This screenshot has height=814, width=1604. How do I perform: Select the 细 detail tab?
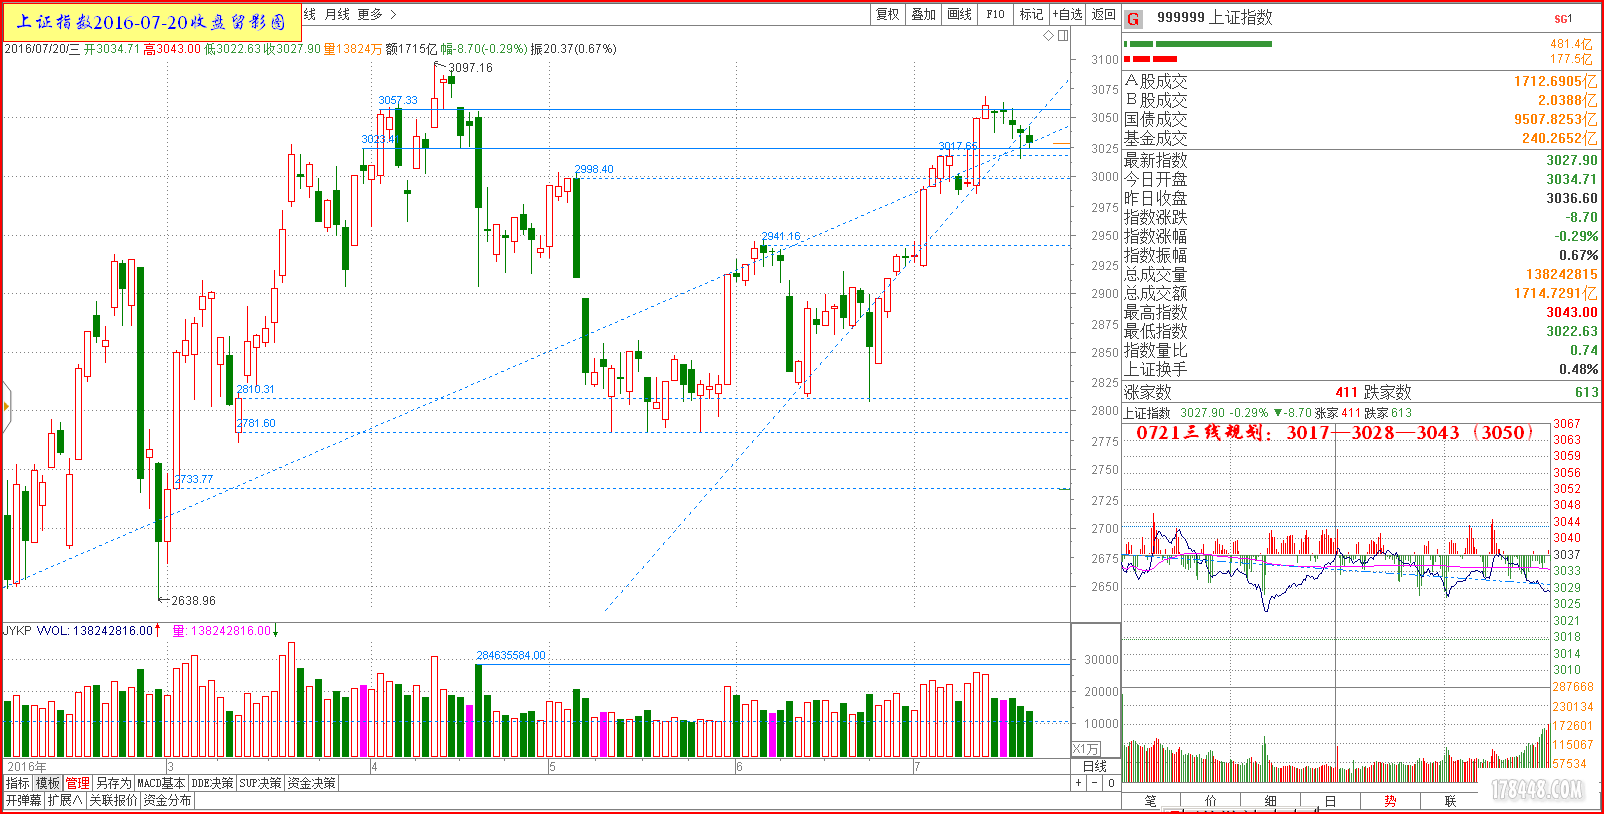click(x=1271, y=801)
